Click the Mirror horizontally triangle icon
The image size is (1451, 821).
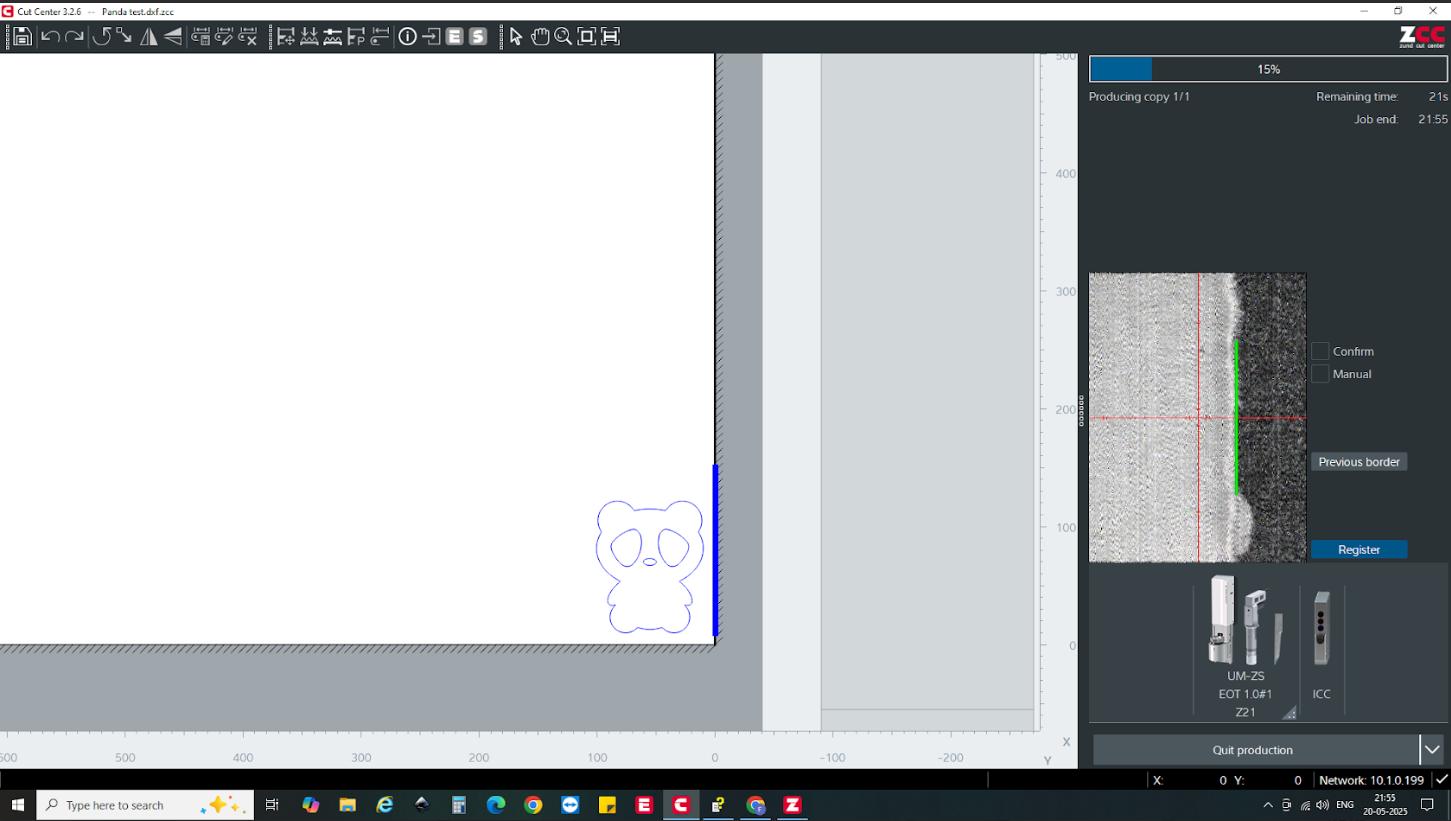coord(149,37)
